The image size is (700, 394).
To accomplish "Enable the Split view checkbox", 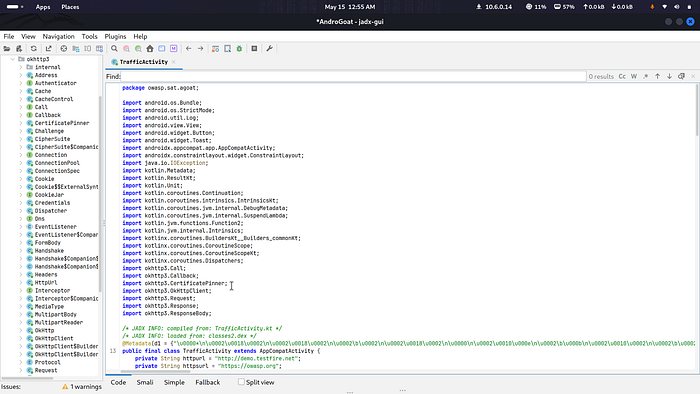I will (x=241, y=382).
